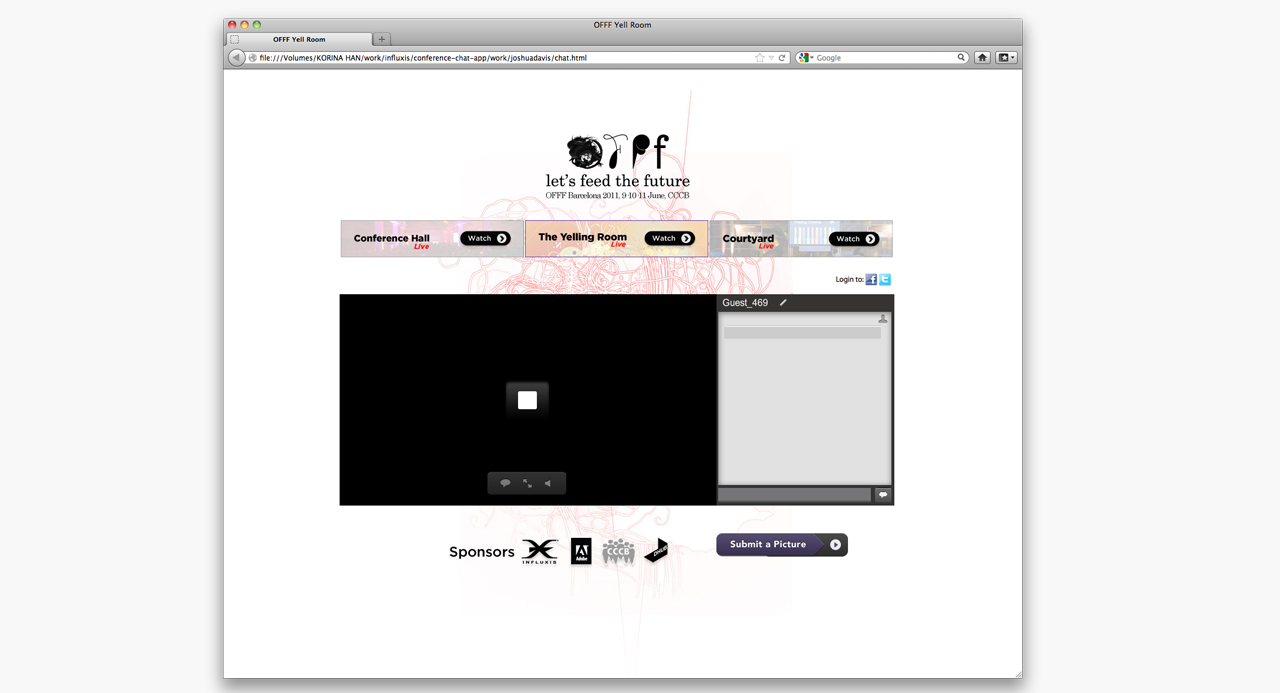Watch the Conference Hall live stream
Viewport: 1280px width, 693px height.
point(484,238)
